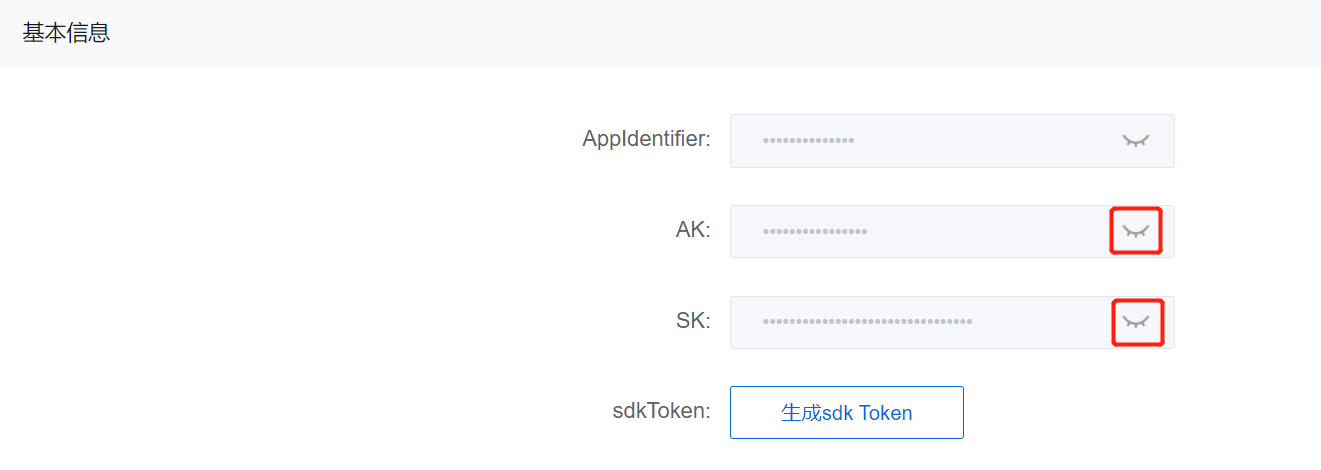The image size is (1321, 470).
Task: Select the SK password field
Action: point(952,322)
